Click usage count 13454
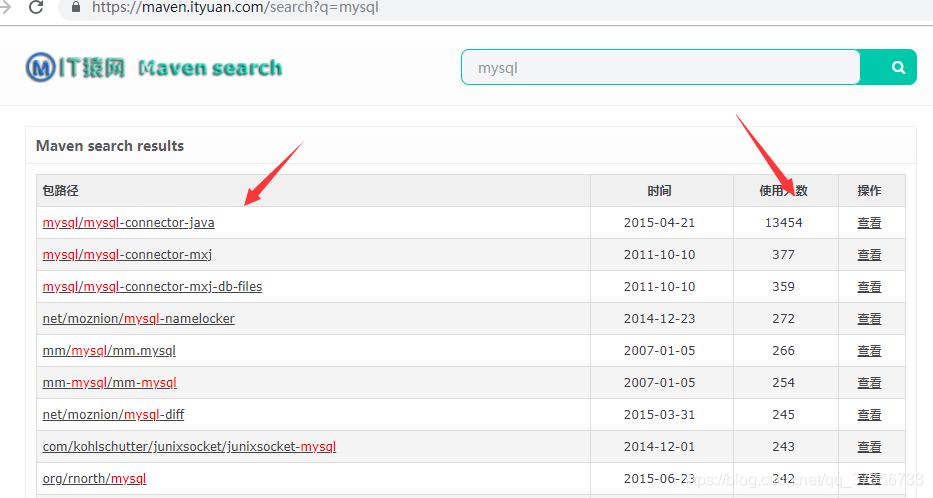The height and width of the screenshot is (498, 933). [x=784, y=223]
